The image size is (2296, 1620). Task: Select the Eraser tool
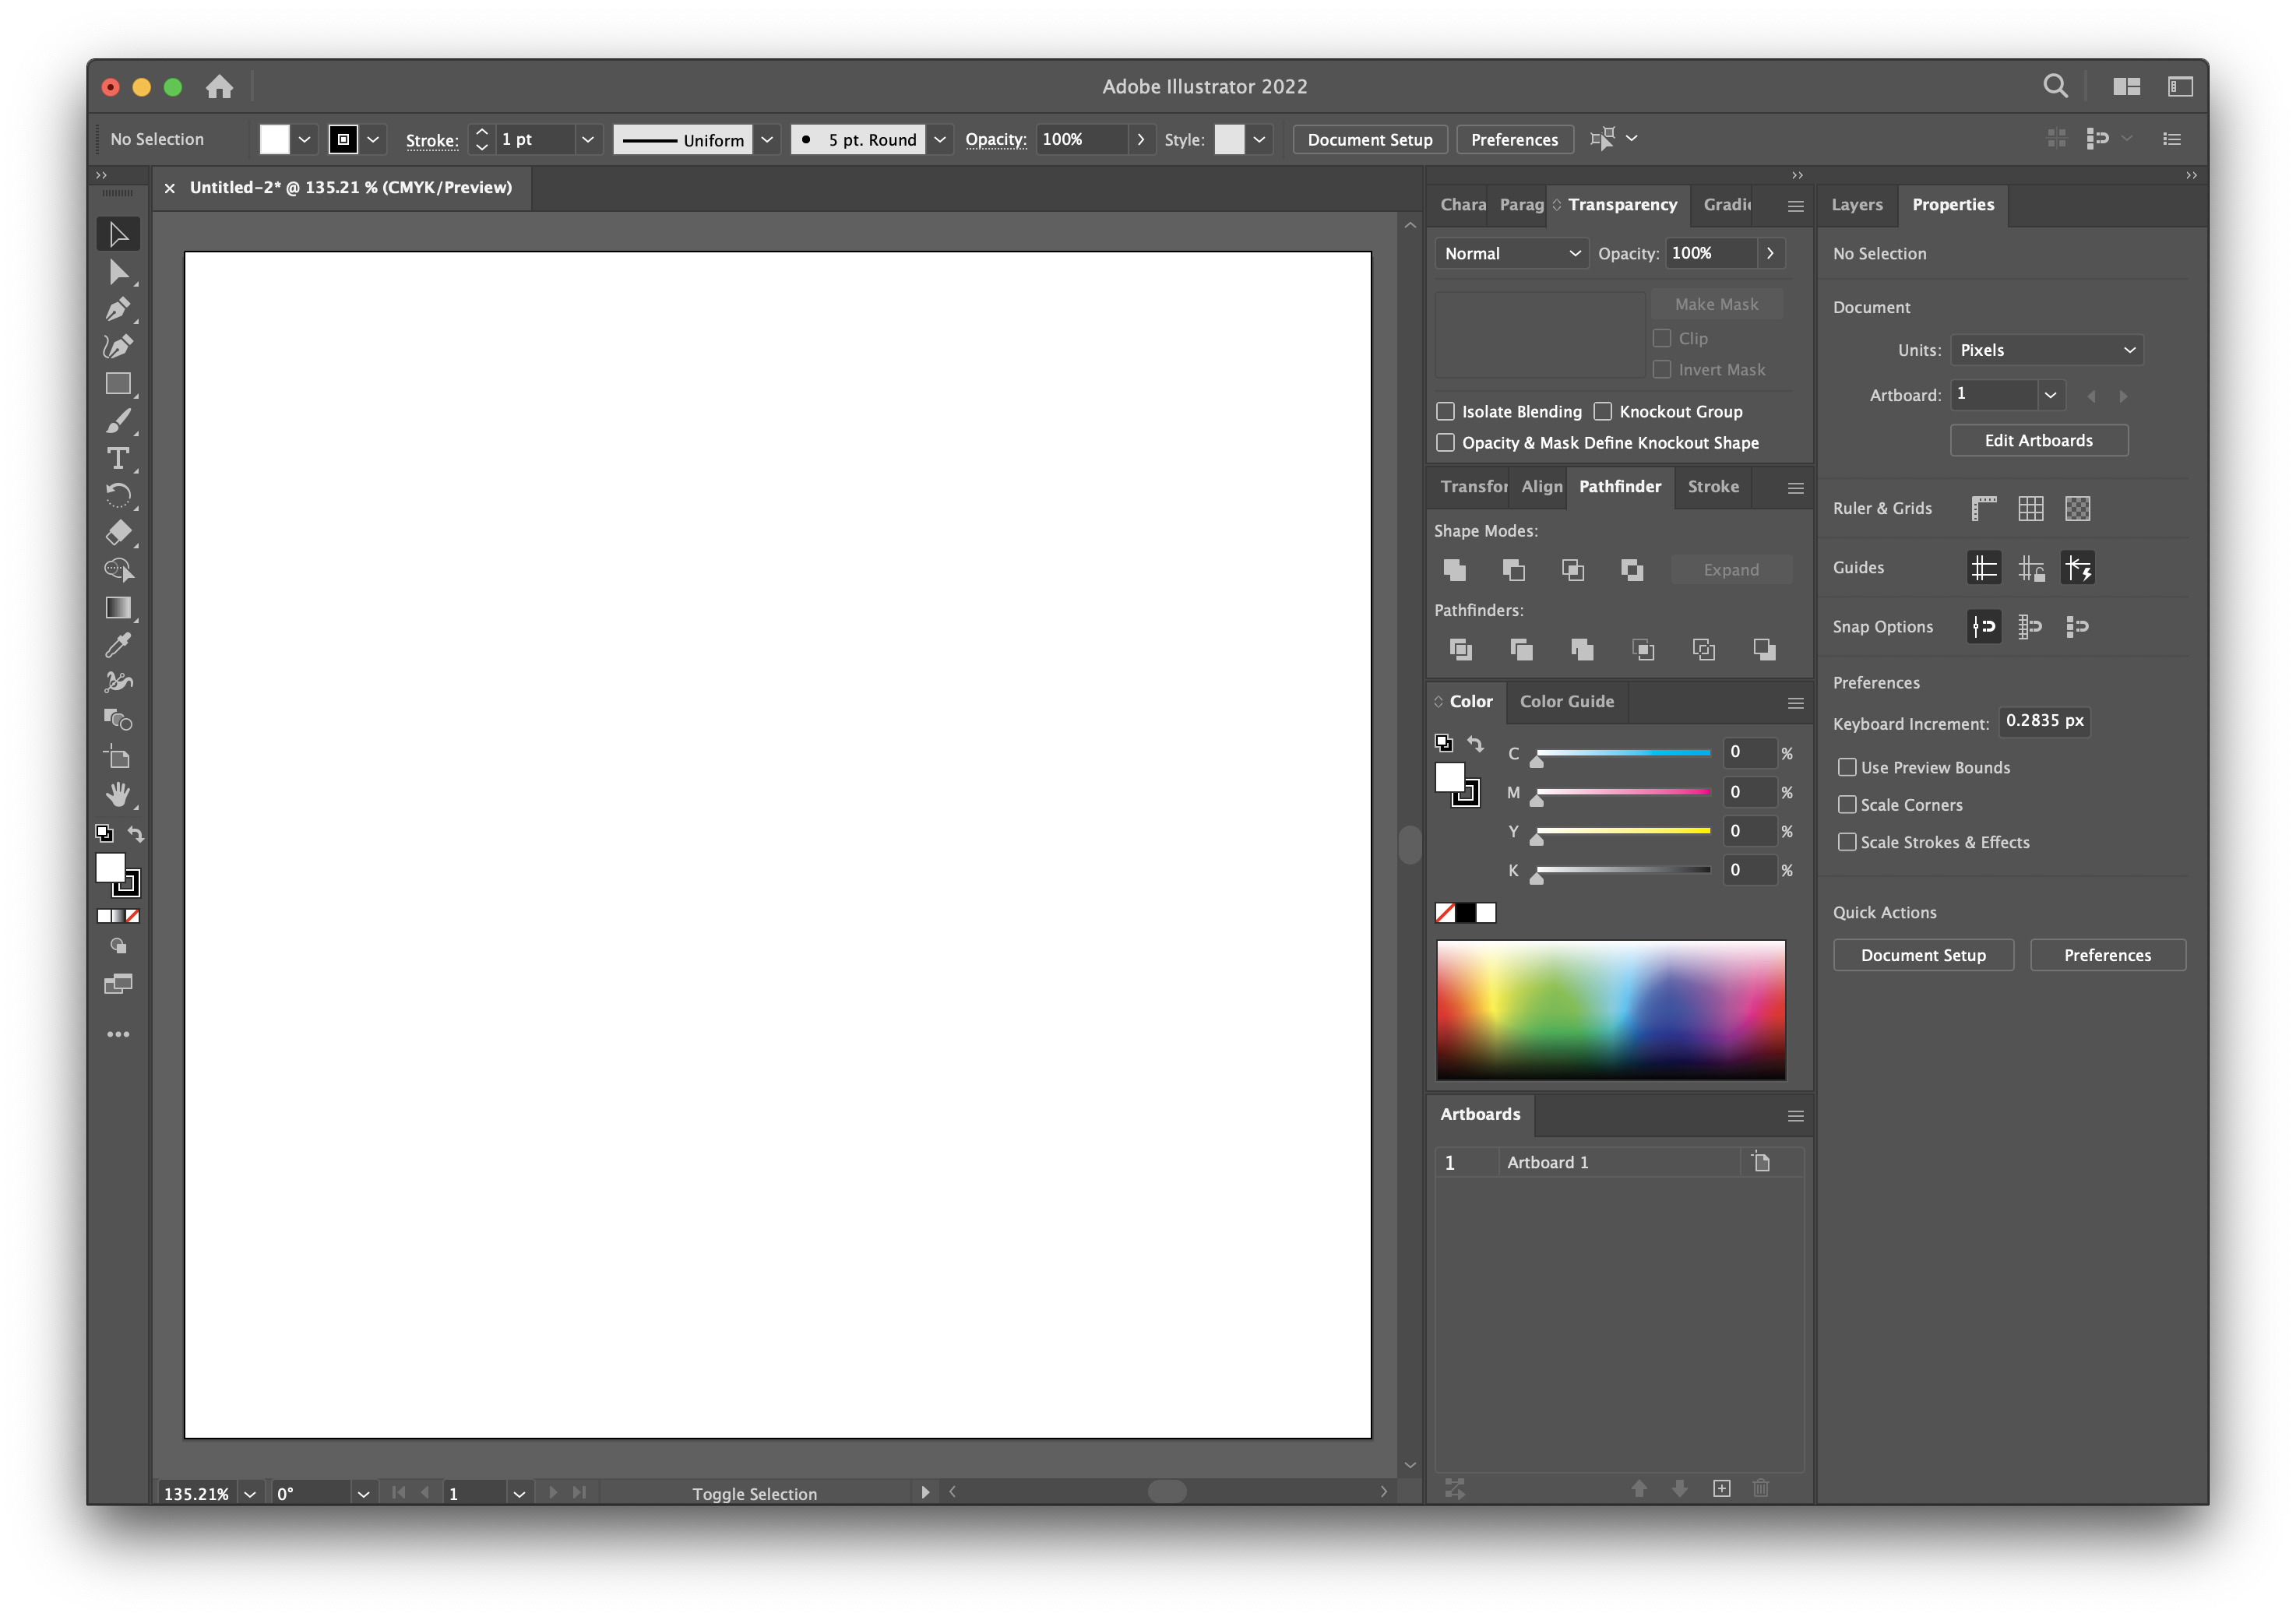click(x=118, y=533)
